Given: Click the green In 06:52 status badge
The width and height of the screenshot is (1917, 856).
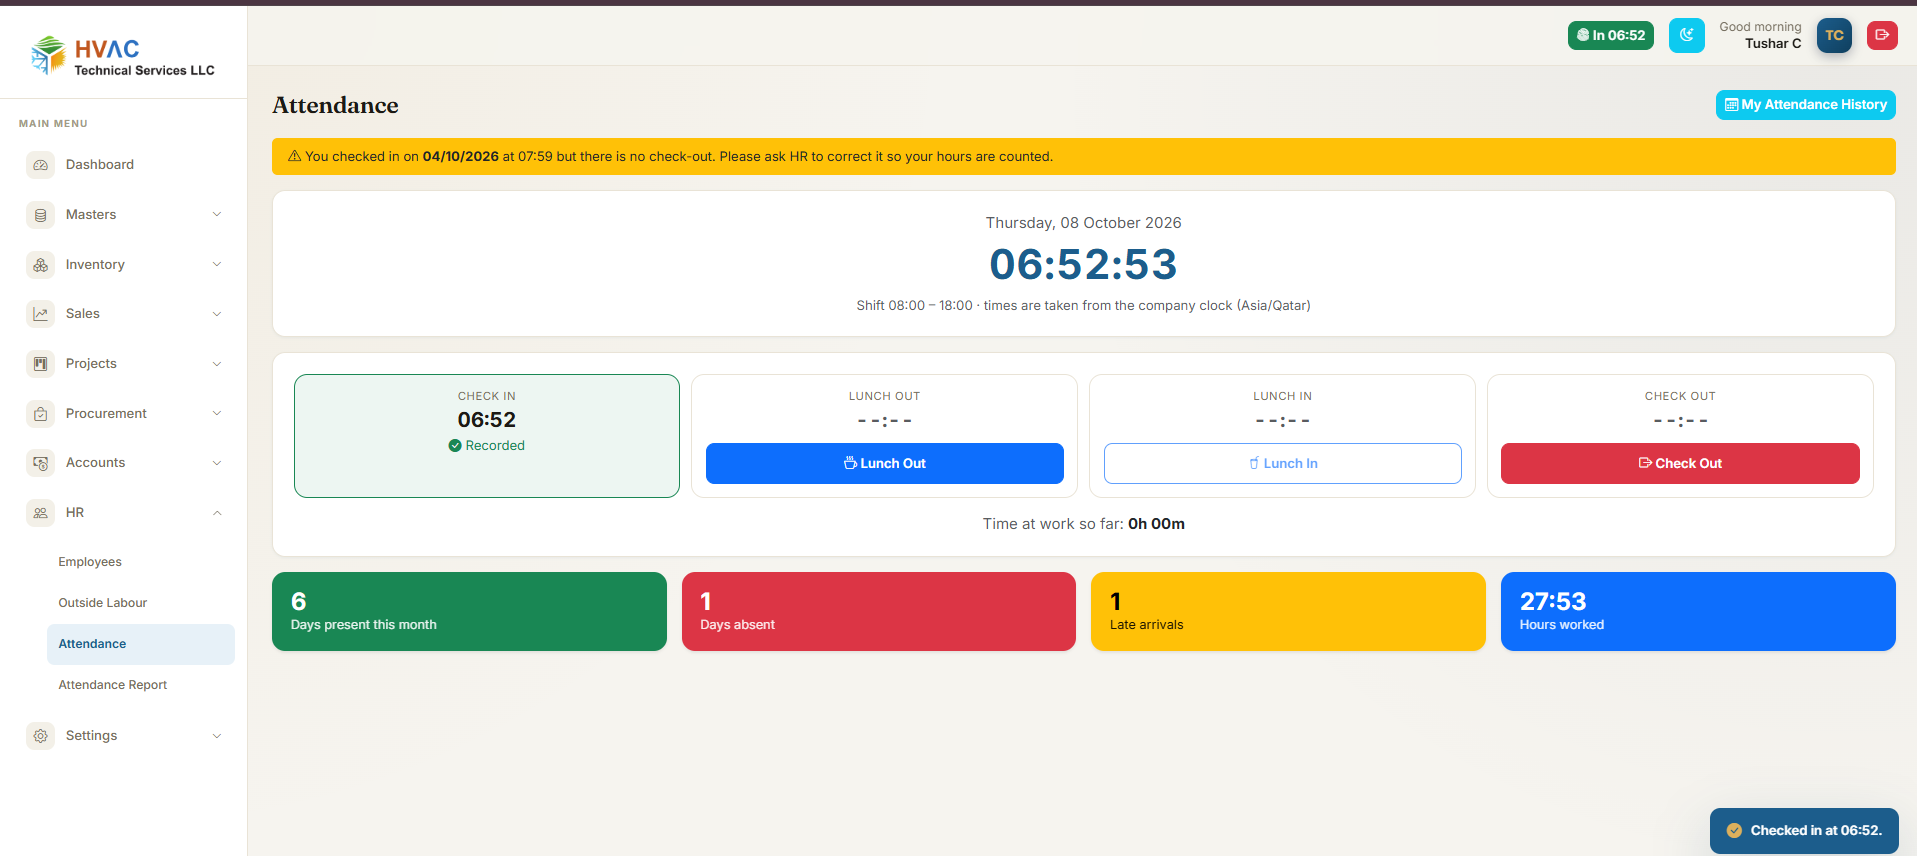Looking at the screenshot, I should pyautogui.click(x=1610, y=35).
